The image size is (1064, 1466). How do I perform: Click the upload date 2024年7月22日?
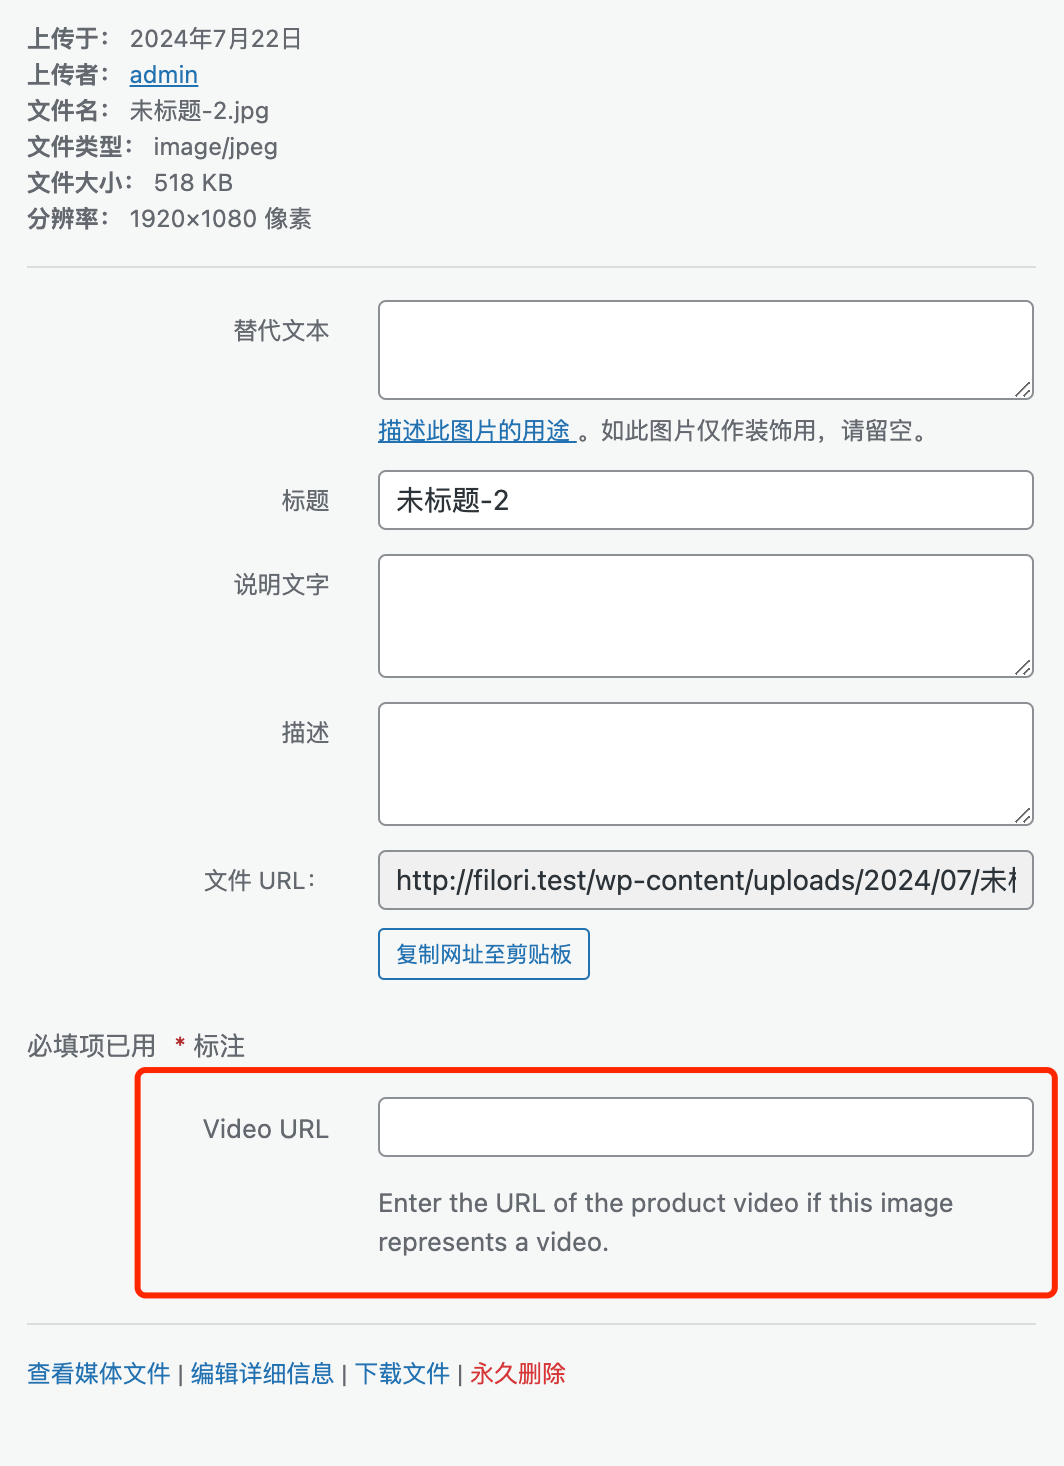(x=216, y=39)
